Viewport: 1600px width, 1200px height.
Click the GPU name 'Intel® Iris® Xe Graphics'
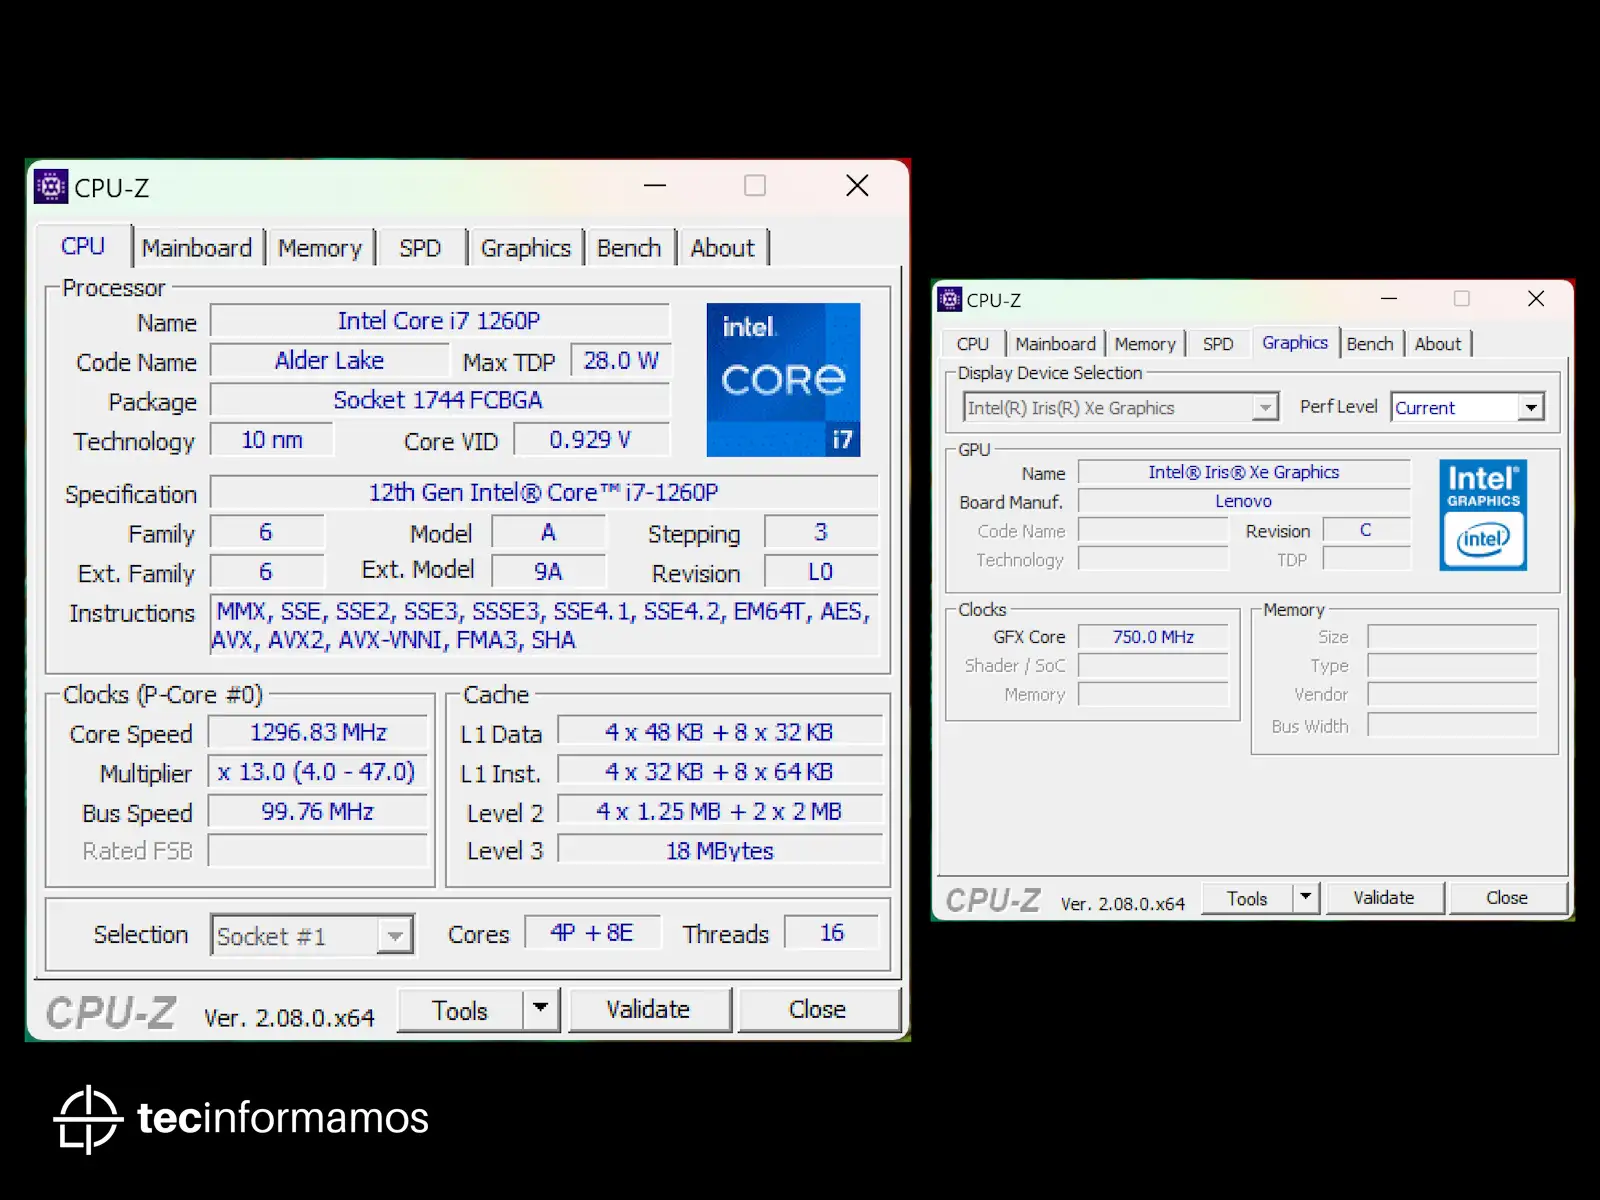(1244, 473)
